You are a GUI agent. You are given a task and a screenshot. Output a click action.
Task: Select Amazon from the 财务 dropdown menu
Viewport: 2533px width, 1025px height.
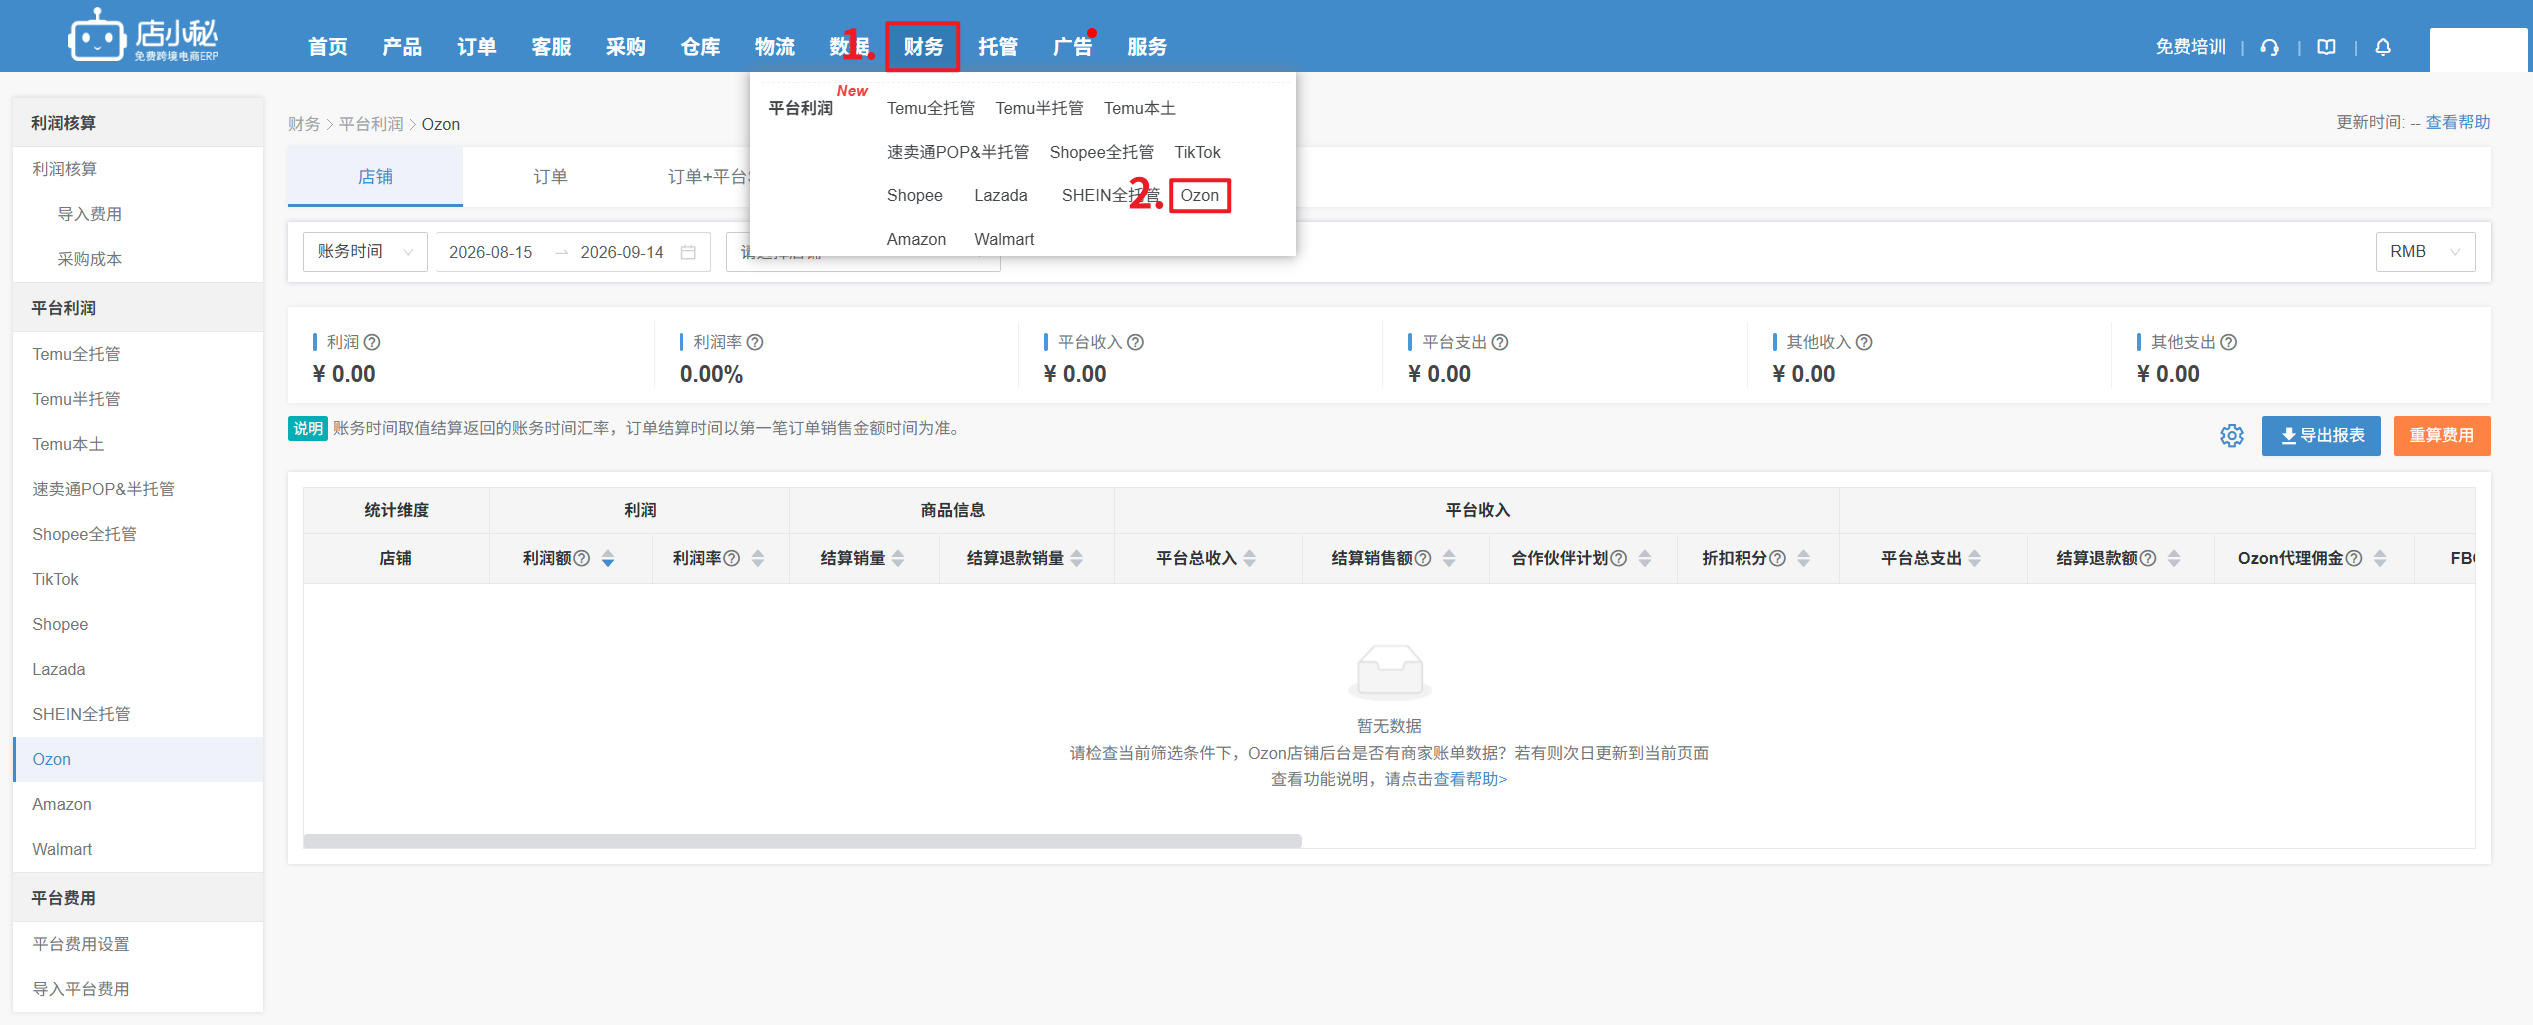point(916,239)
